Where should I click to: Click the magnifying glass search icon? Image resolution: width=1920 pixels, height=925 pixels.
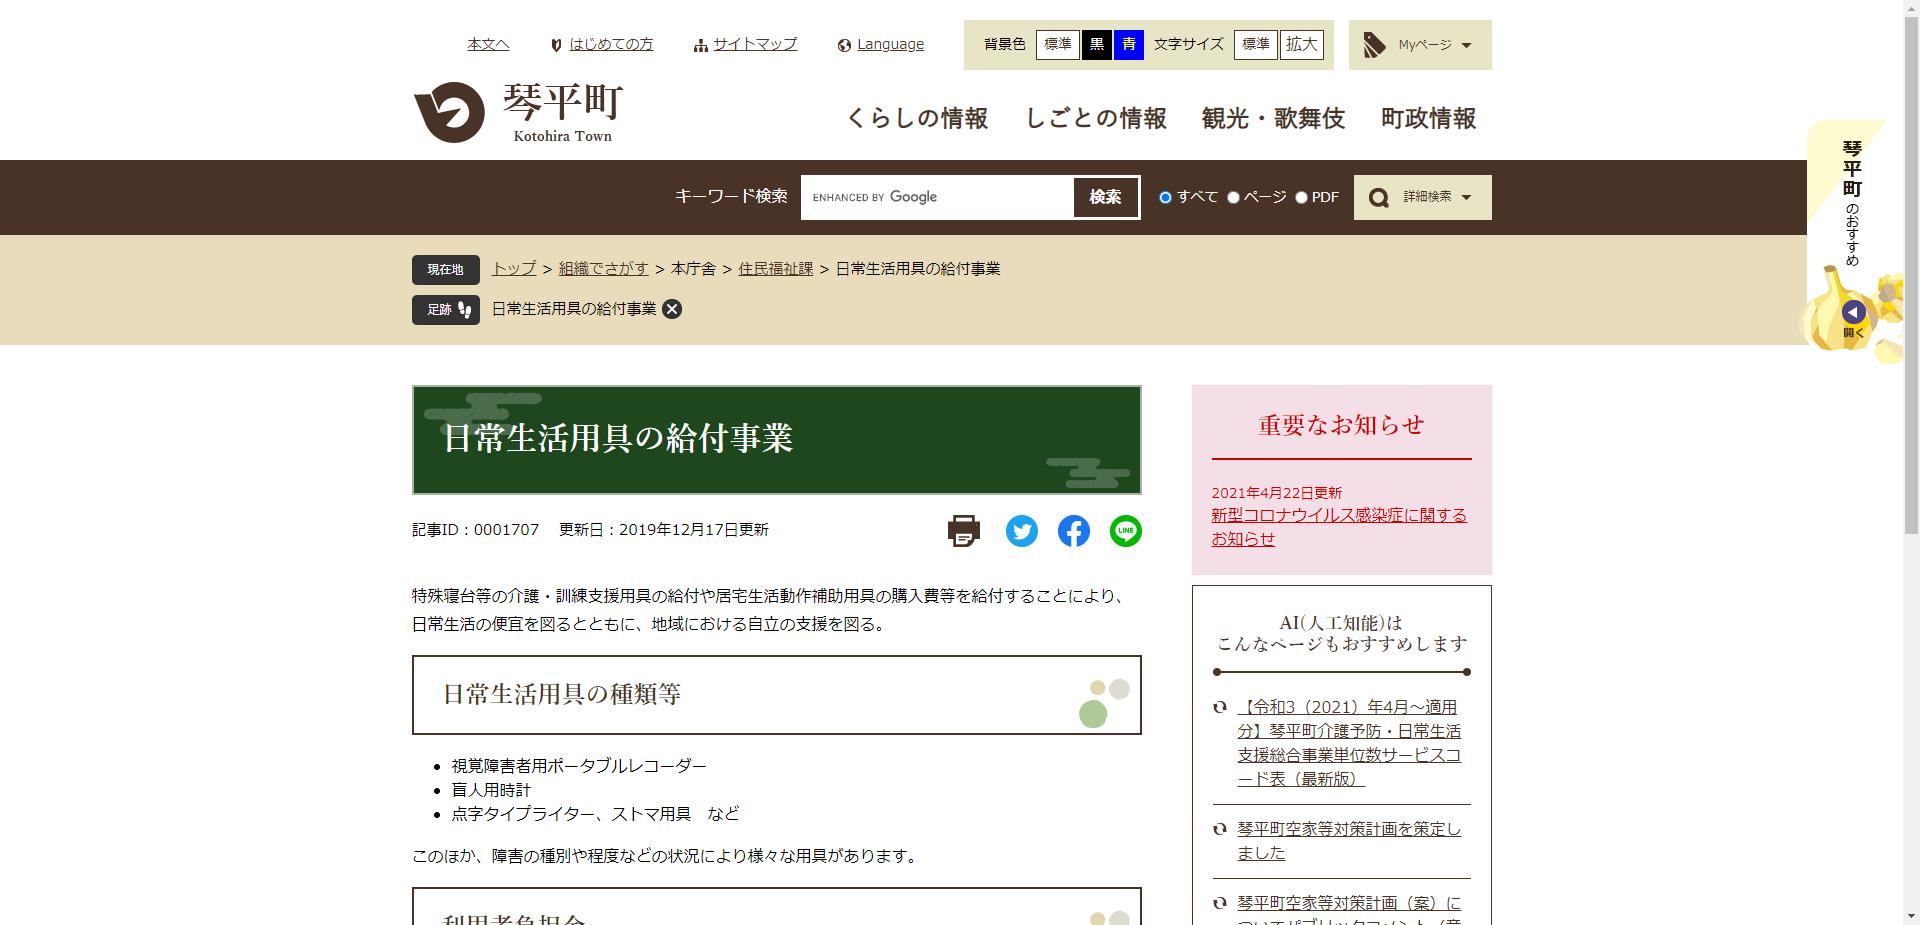click(1380, 197)
